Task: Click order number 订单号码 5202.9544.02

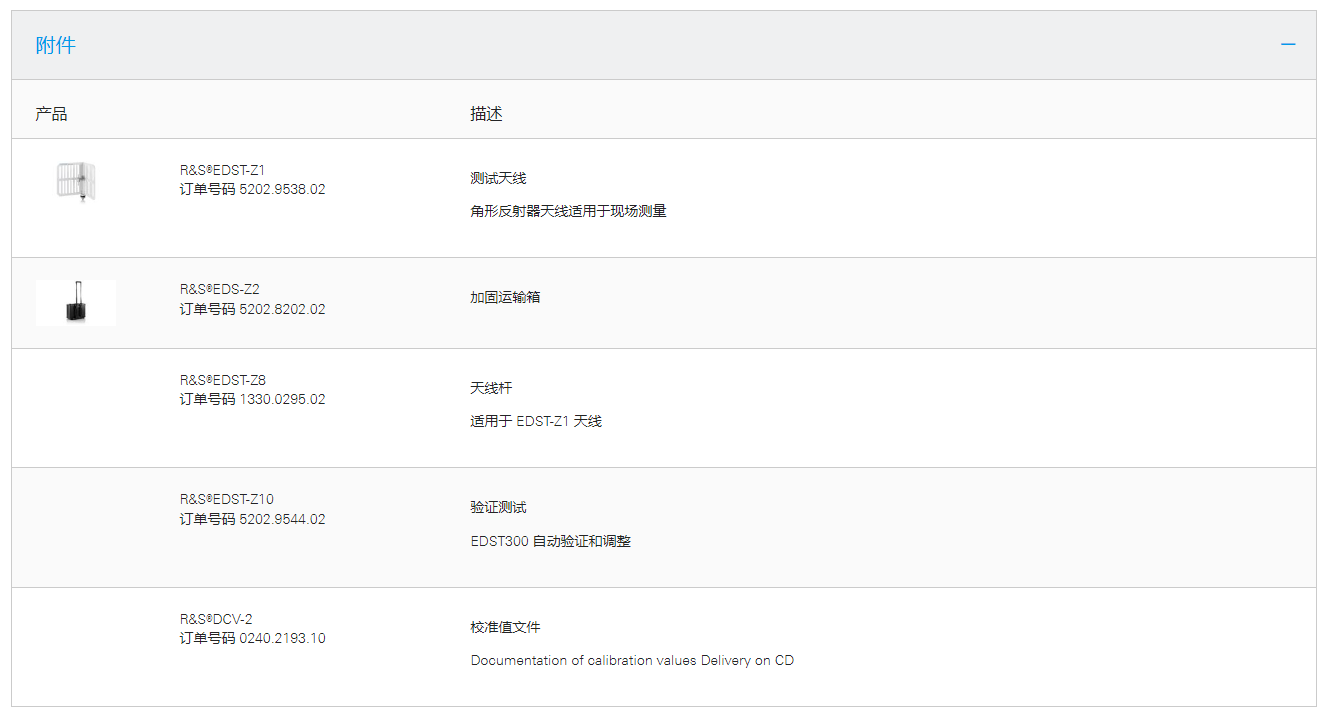Action: (252, 519)
